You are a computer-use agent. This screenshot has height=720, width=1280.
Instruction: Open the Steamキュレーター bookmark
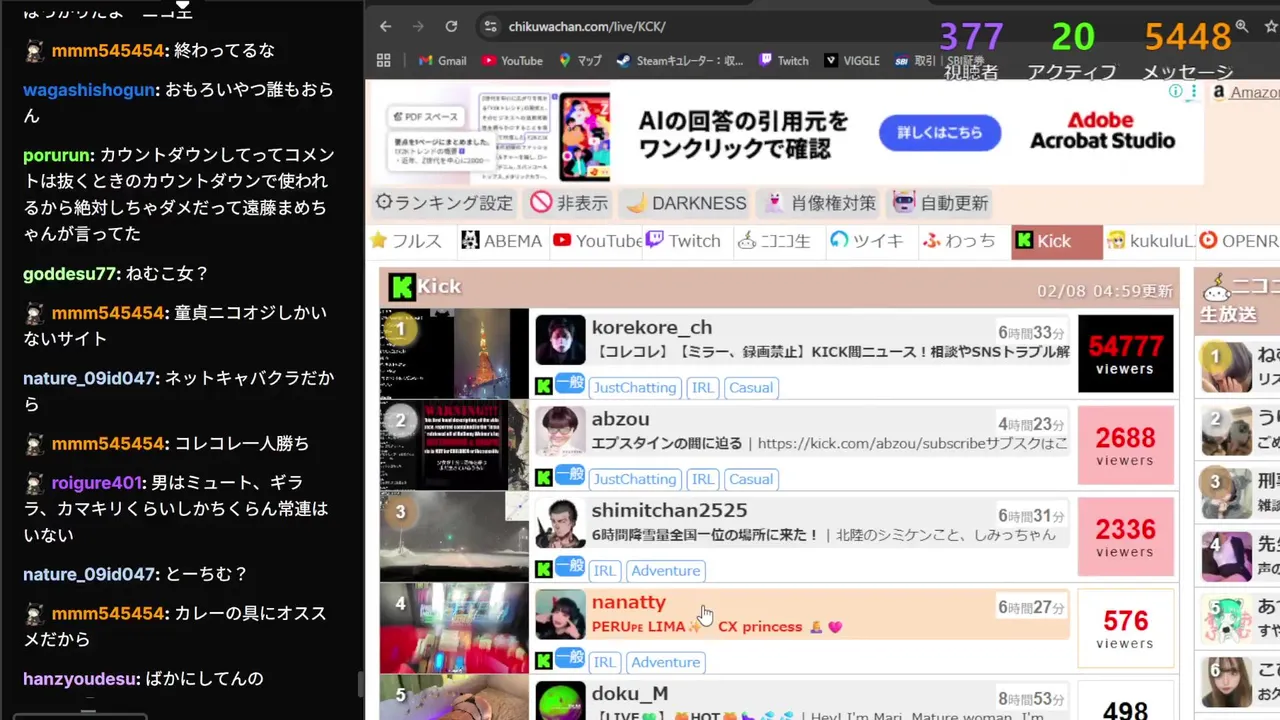pyautogui.click(x=680, y=60)
